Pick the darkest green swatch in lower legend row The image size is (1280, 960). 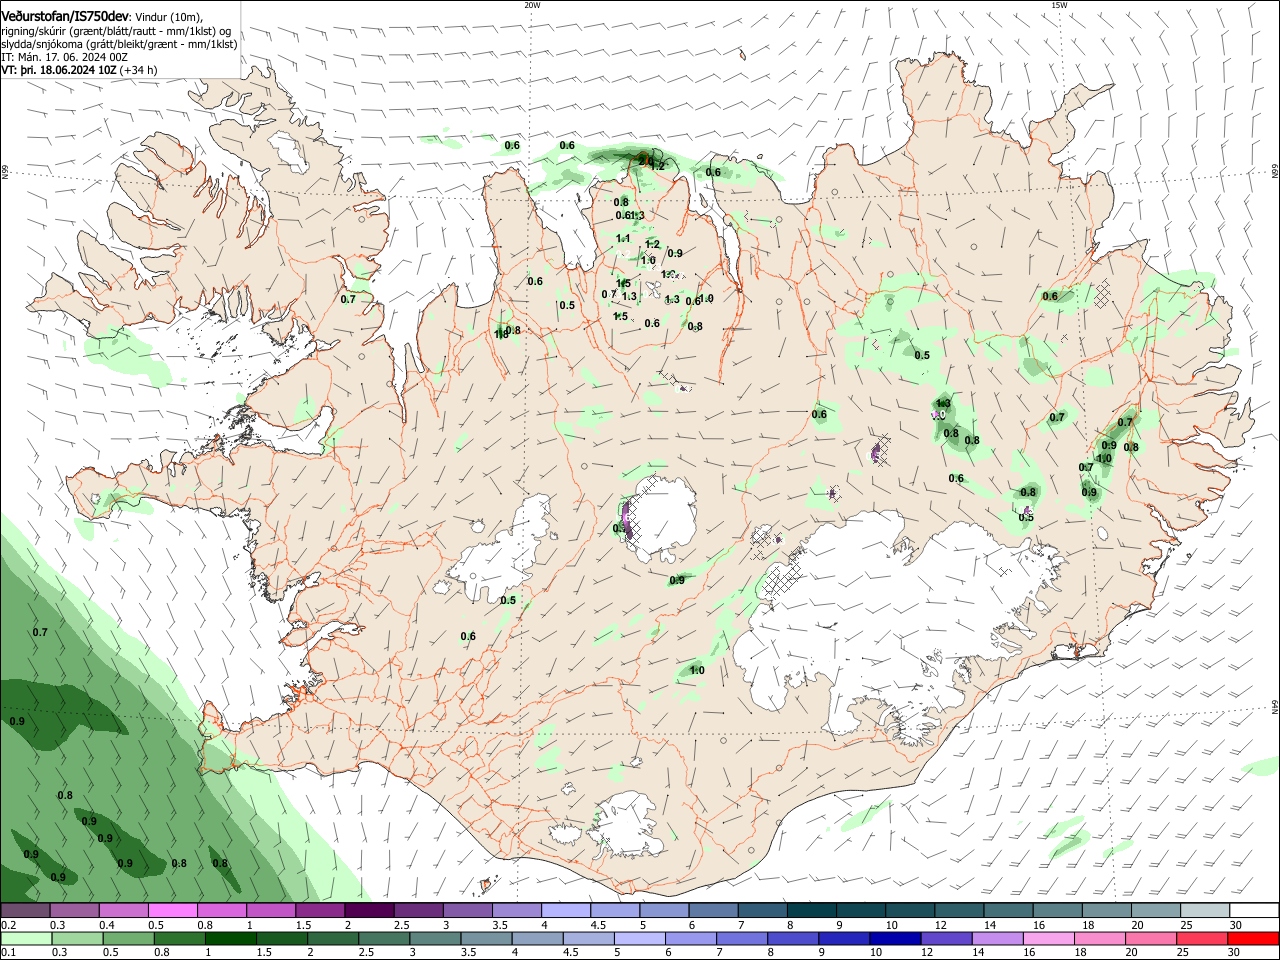click(x=230, y=938)
